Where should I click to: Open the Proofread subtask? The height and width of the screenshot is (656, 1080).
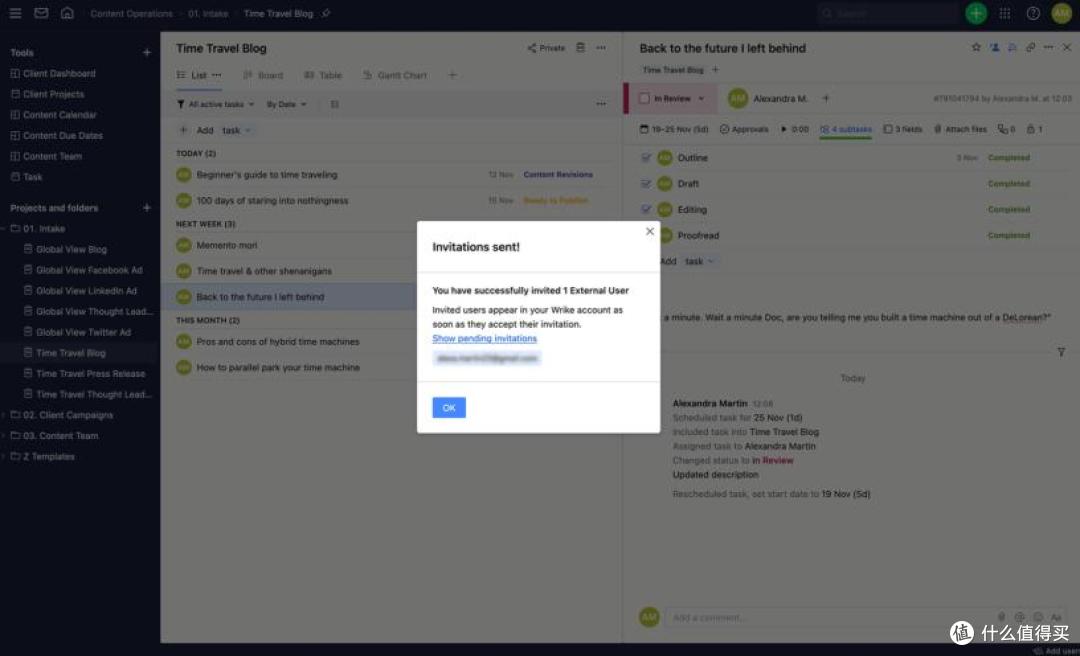(698, 235)
